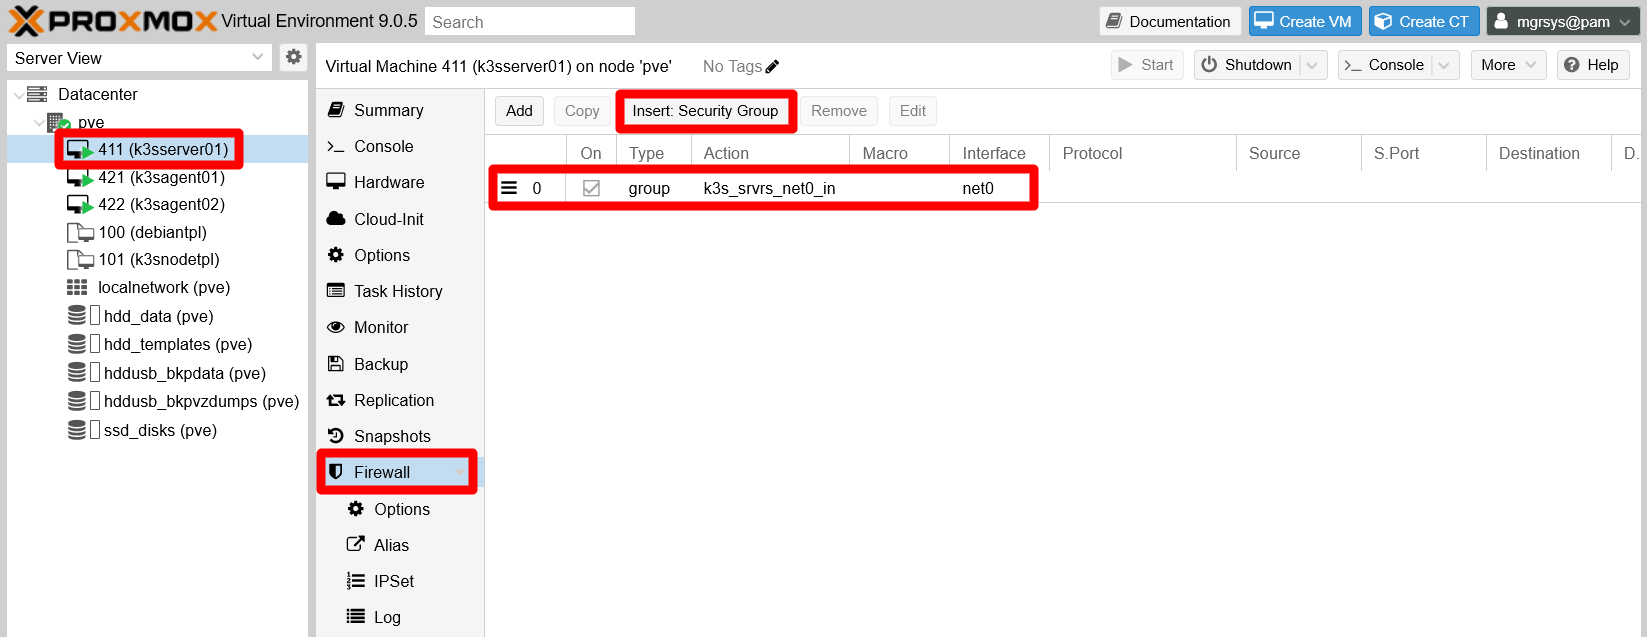1647x637 pixels.
Task: Open the Server View dropdown
Action: pos(257,57)
